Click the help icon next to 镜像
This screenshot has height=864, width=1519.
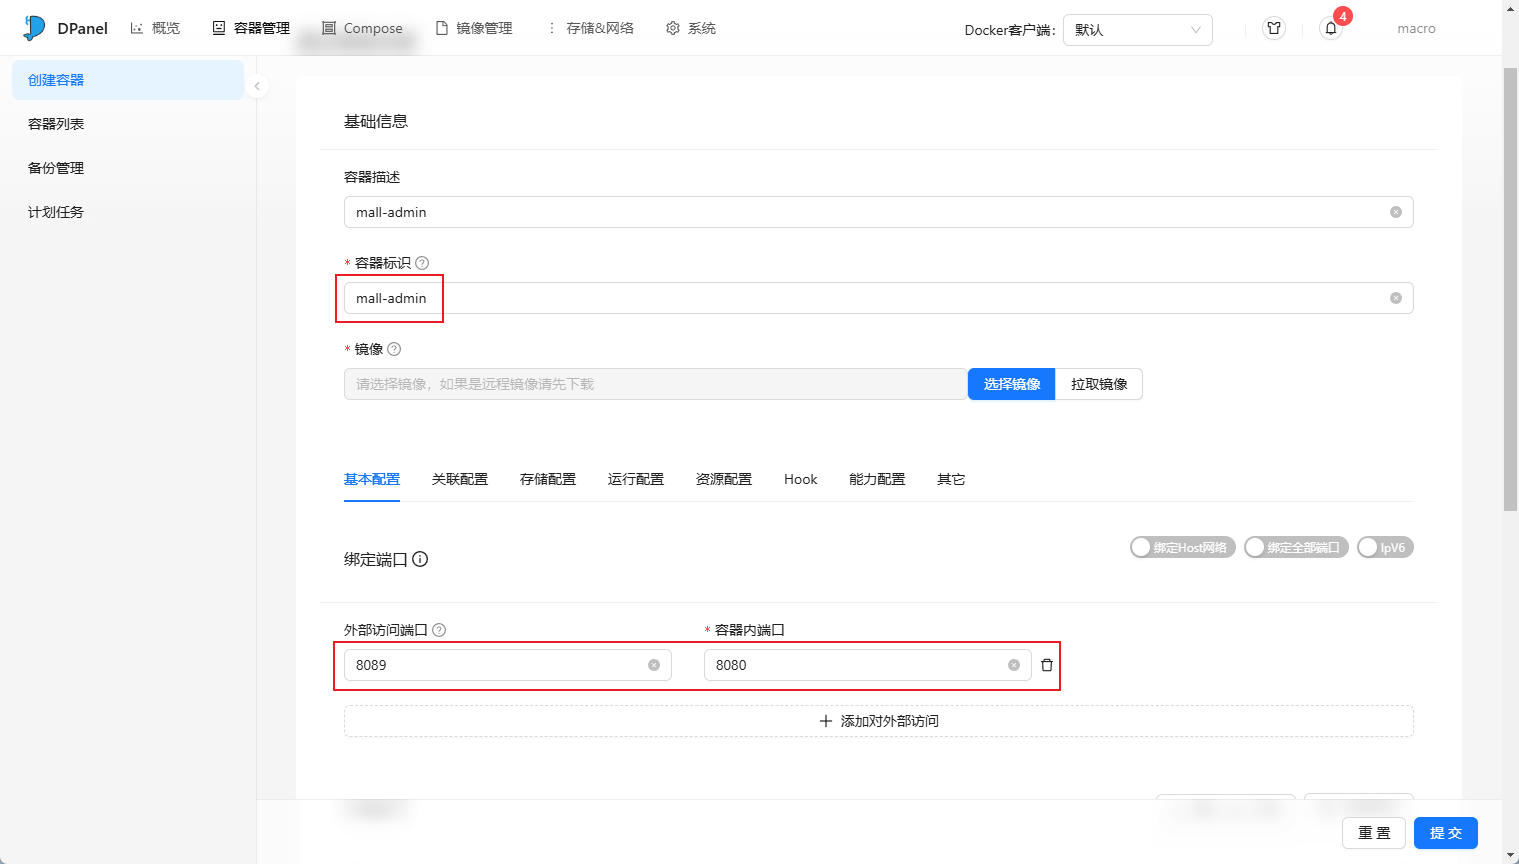394,349
